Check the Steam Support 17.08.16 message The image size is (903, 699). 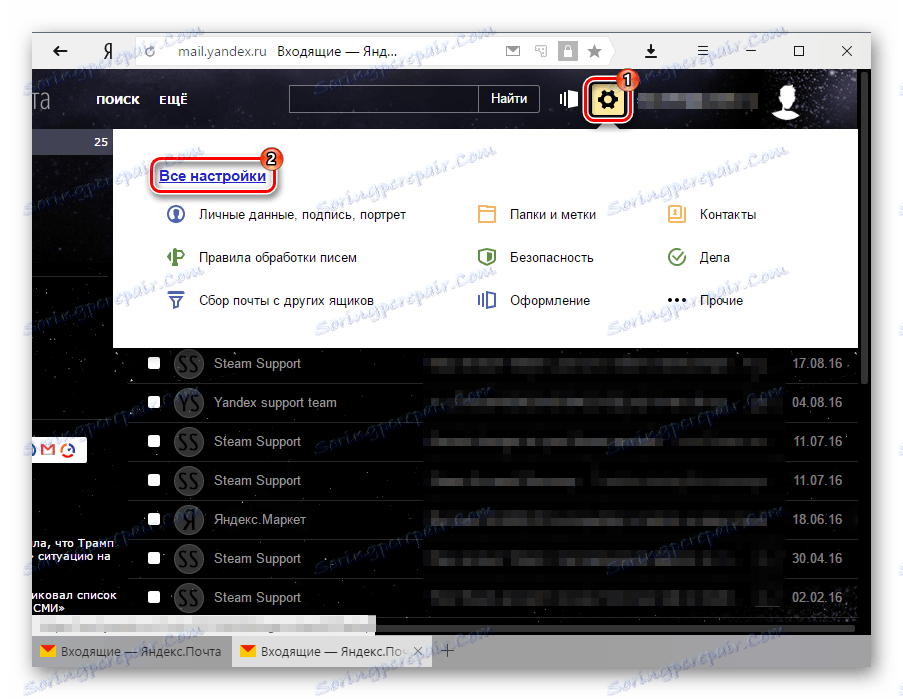tap(154, 363)
